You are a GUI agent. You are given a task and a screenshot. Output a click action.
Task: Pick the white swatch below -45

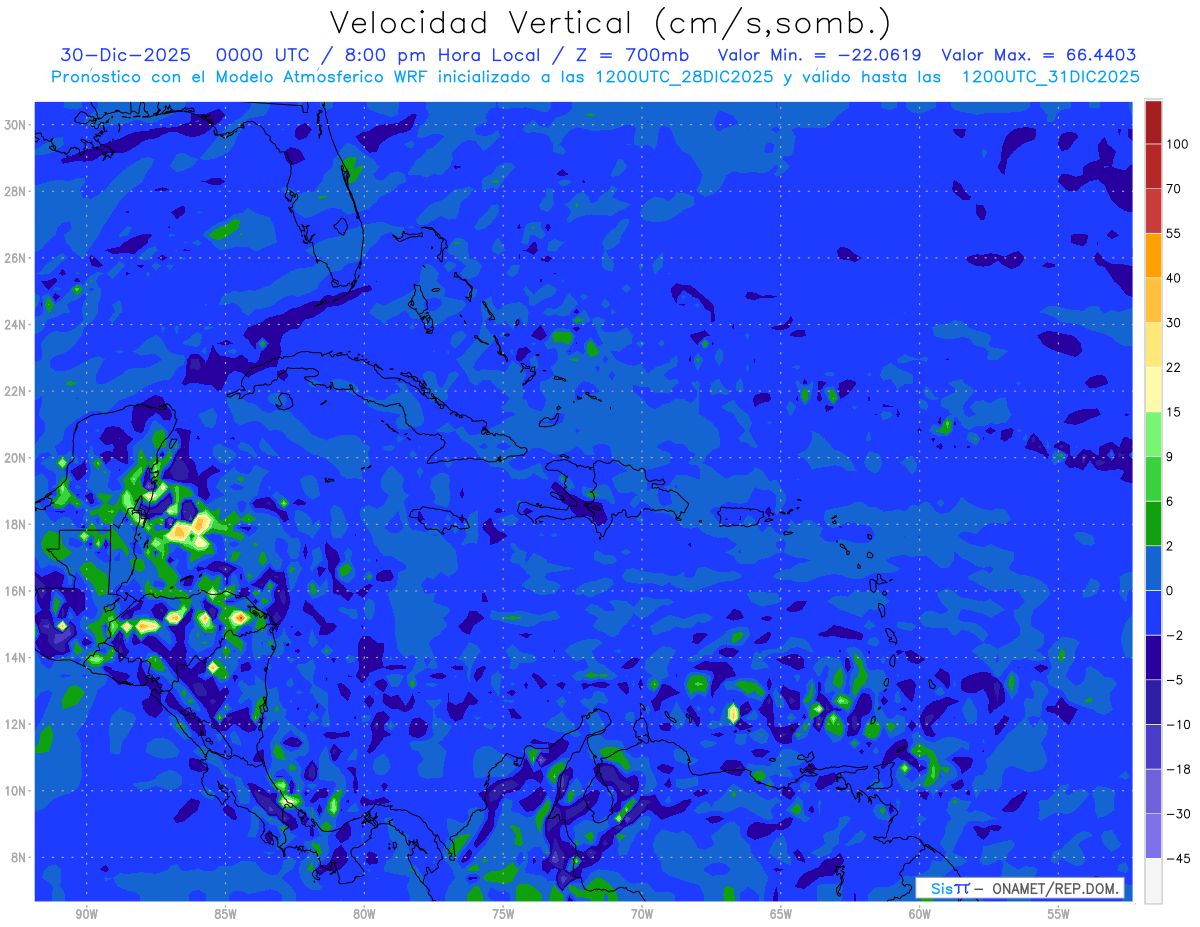(1153, 879)
